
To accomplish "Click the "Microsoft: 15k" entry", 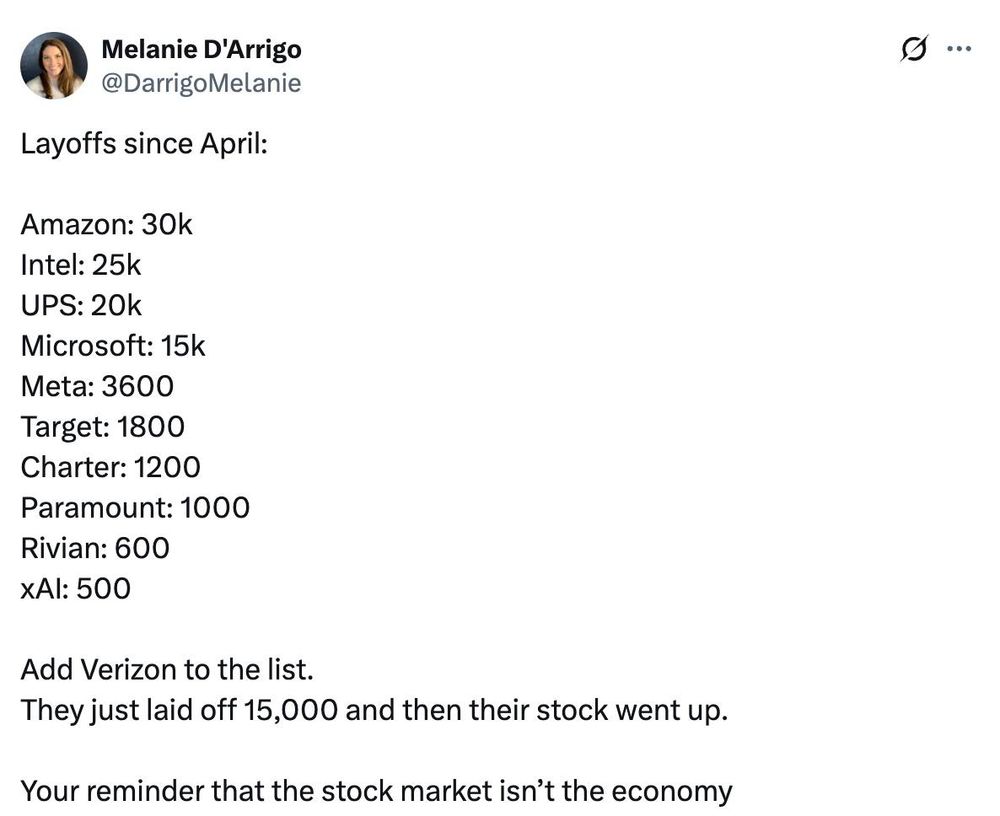I will (113, 346).
